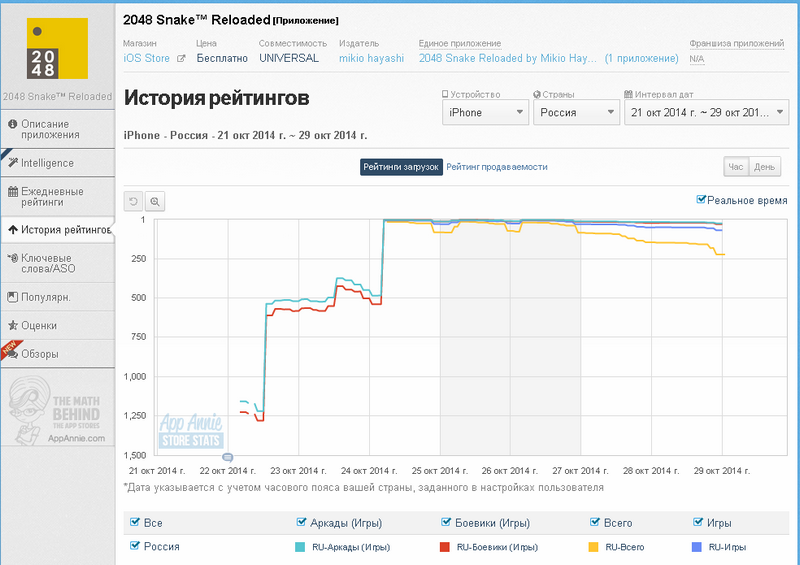Click the calendar icon beside Ежедневные рейтинги
This screenshot has height=565, width=800.
coord(13,191)
